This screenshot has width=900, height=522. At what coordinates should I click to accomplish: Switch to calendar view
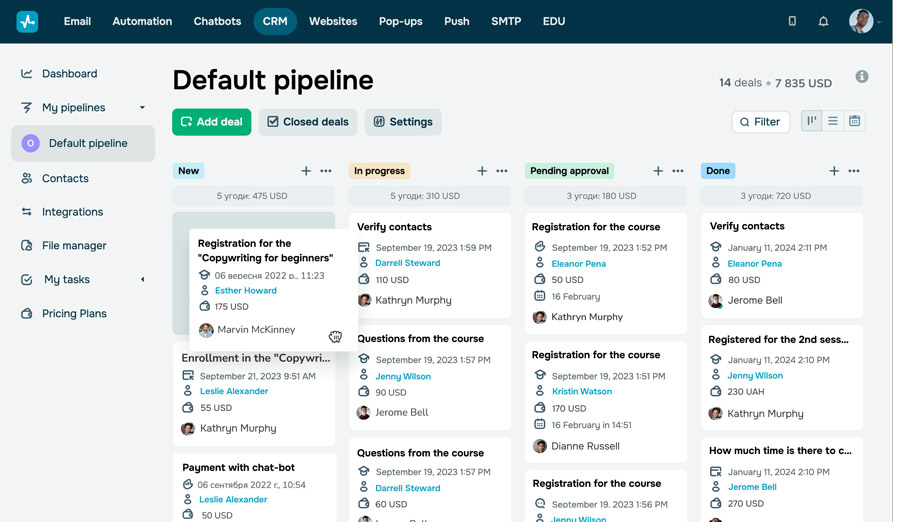tap(855, 121)
